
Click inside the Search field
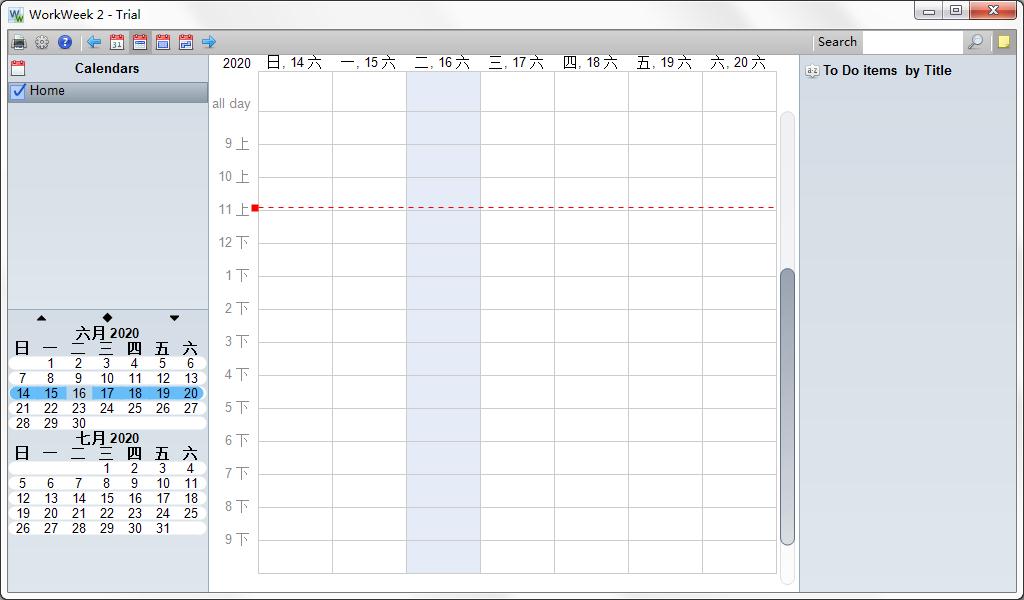point(912,42)
